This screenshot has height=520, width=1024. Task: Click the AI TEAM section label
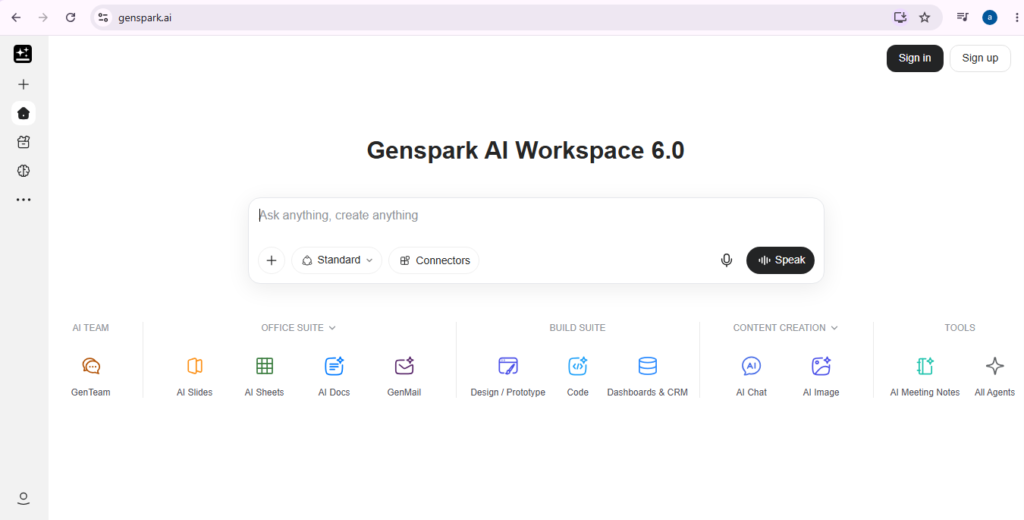(x=91, y=328)
